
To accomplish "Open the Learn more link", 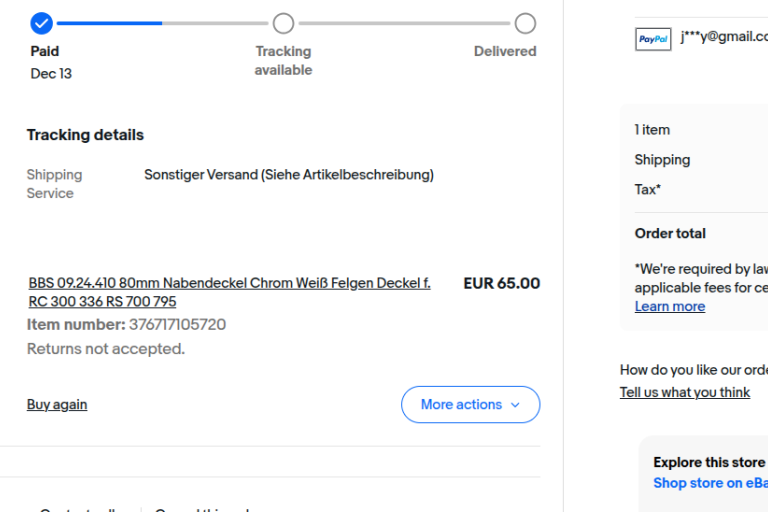I will 669,306.
